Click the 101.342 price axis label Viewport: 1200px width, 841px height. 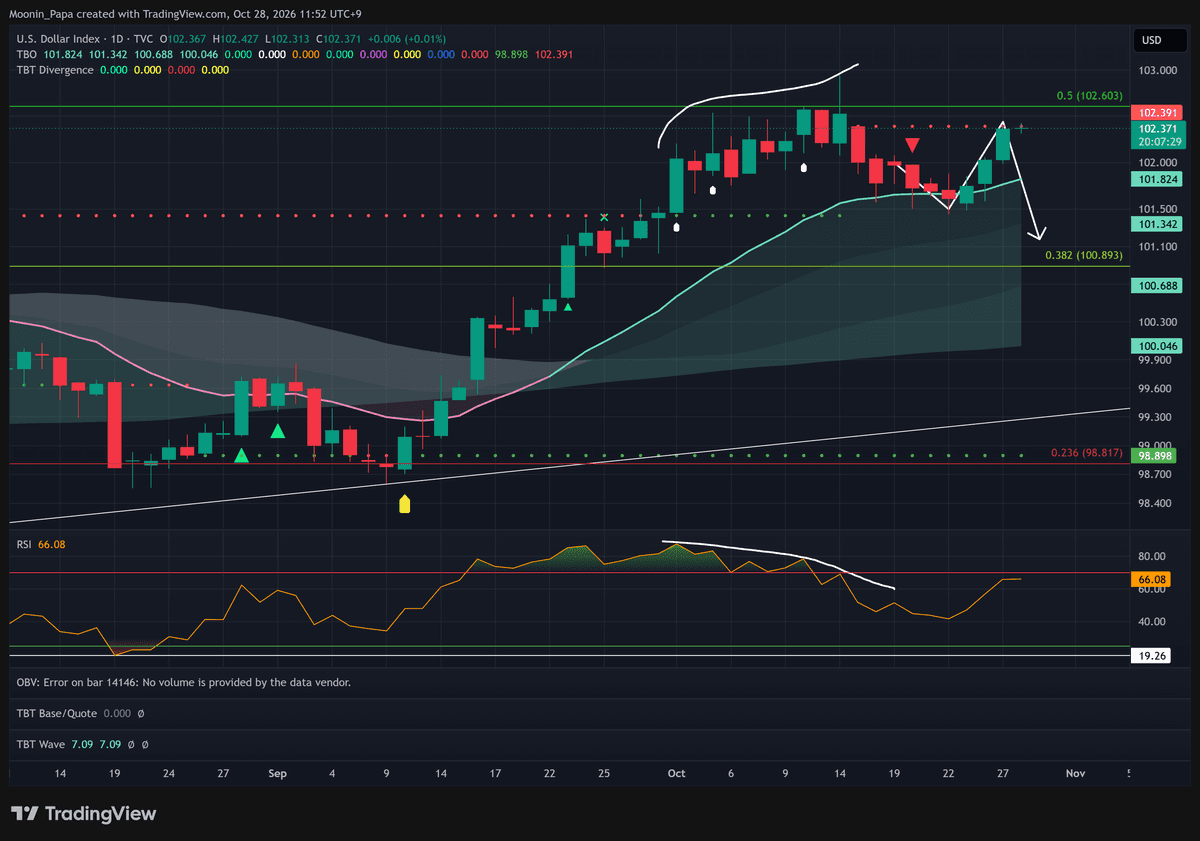click(1158, 224)
